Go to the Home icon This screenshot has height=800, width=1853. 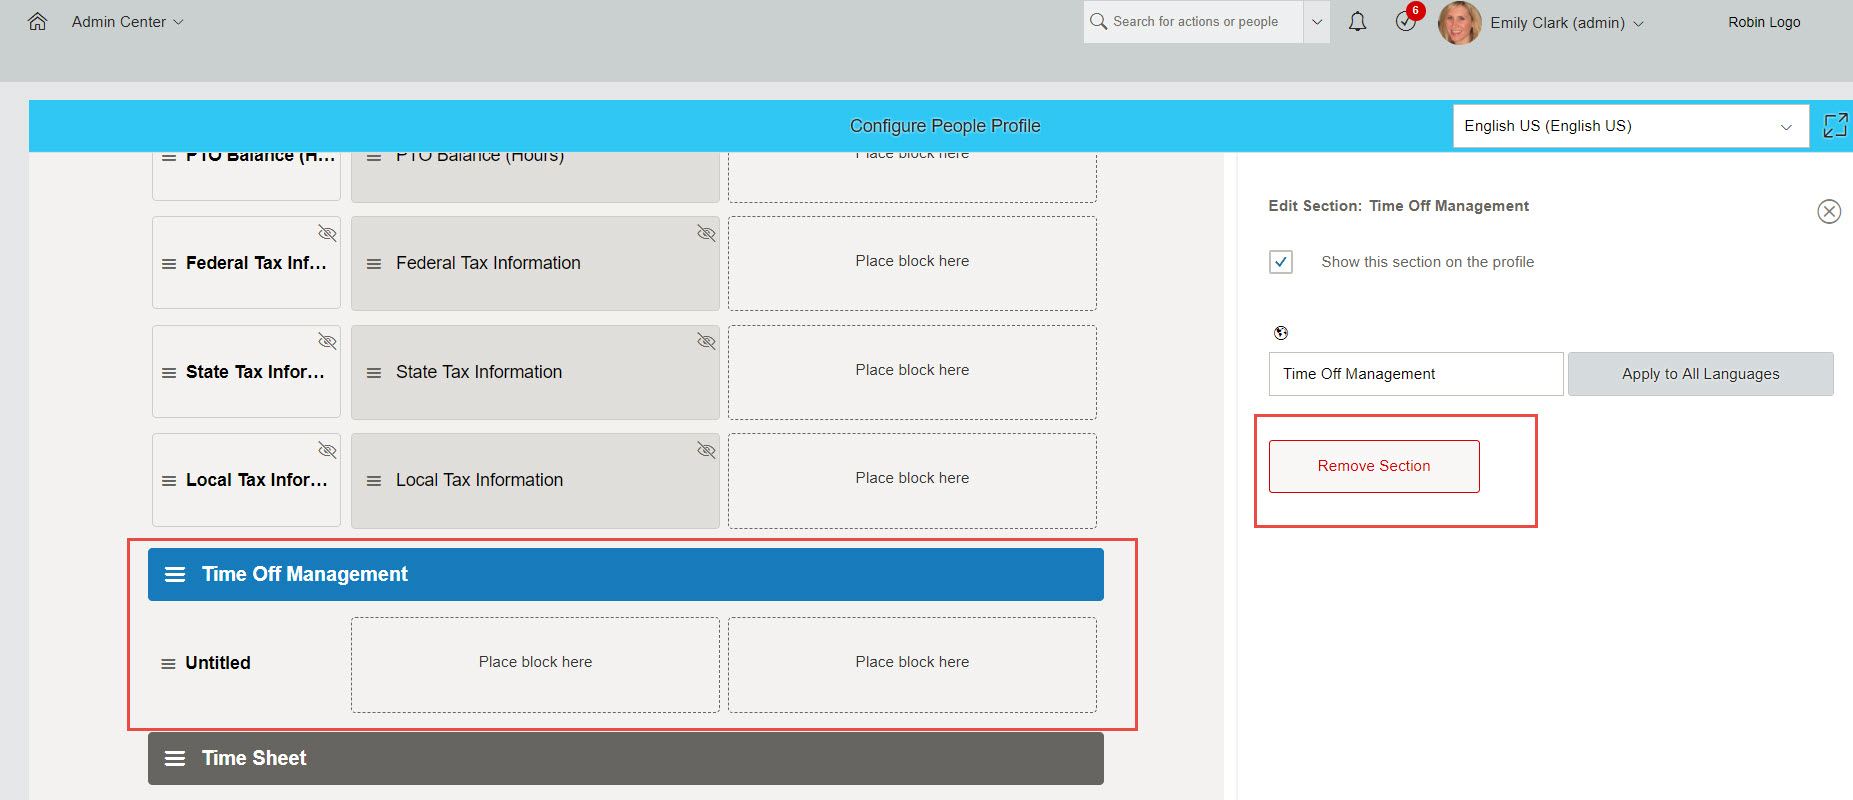coord(37,22)
